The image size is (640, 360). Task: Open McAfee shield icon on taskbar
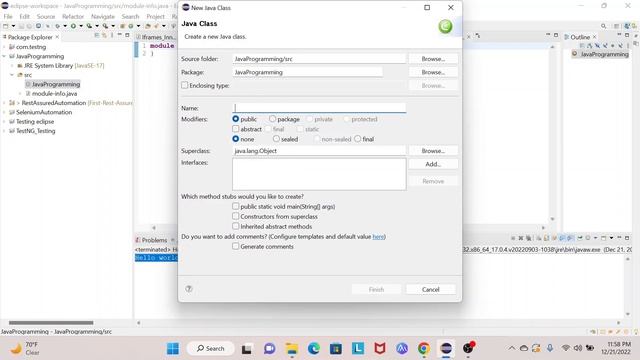(380, 349)
